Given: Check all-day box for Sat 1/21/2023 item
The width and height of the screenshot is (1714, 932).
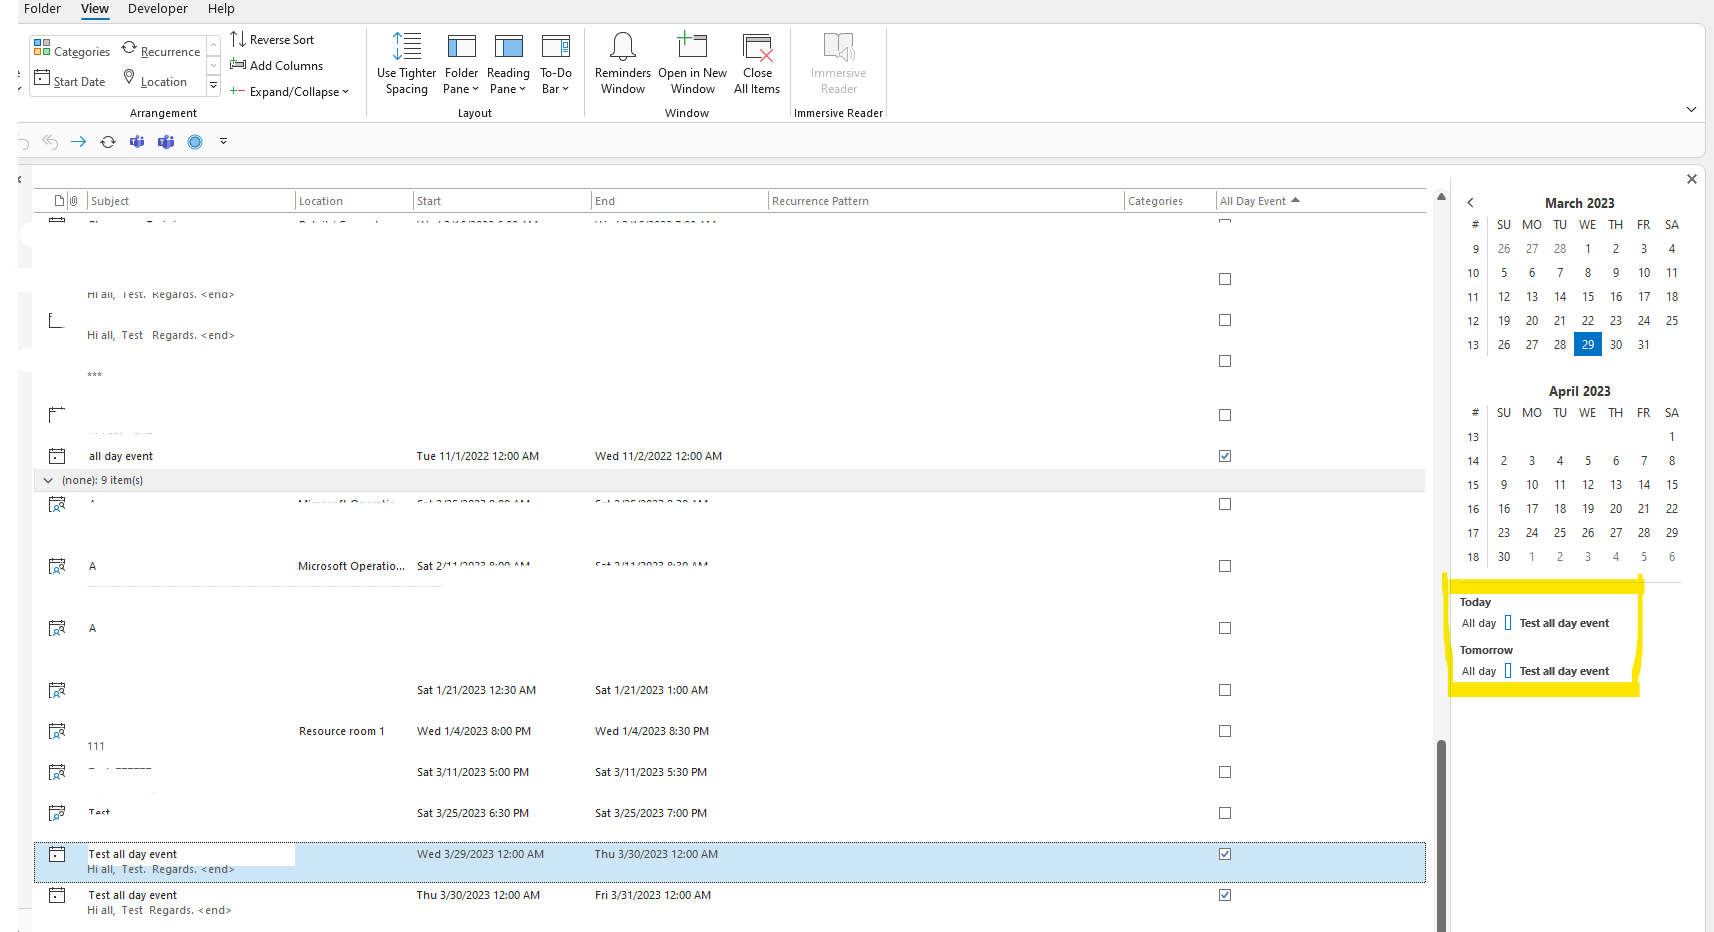Looking at the screenshot, I should coord(1225,690).
